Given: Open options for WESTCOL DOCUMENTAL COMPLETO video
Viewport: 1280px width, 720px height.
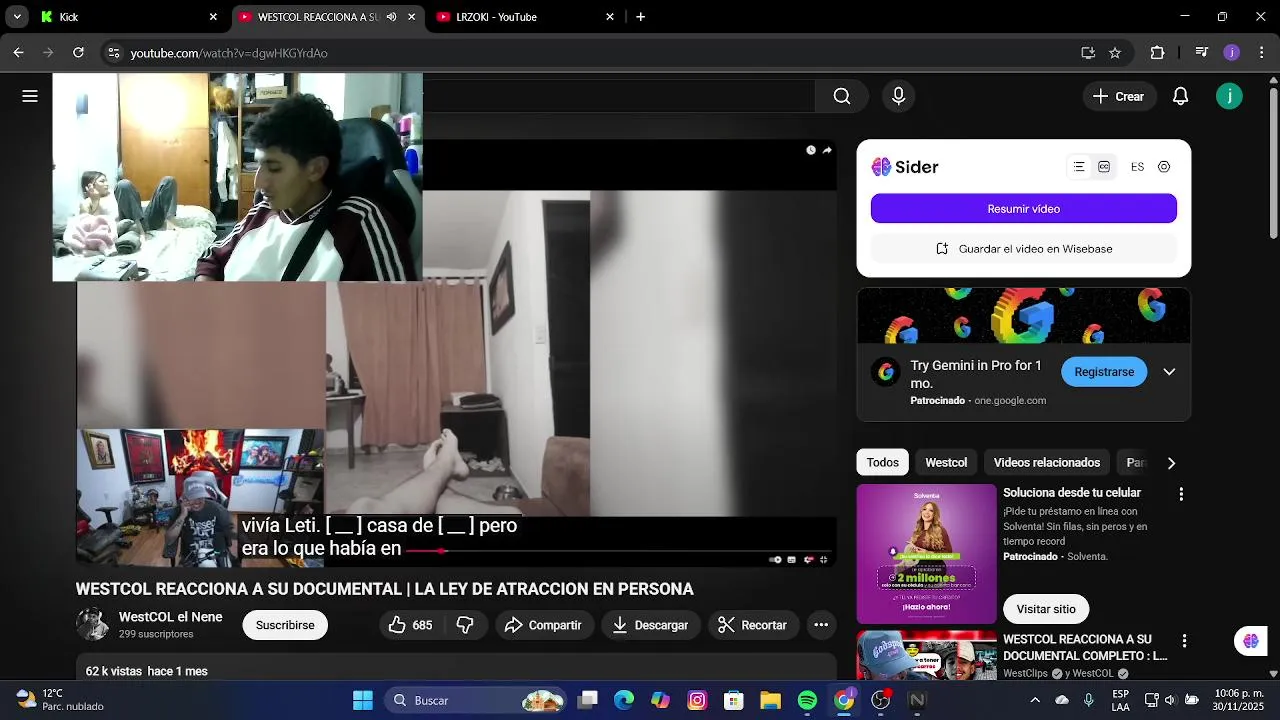Looking at the screenshot, I should tap(1184, 641).
